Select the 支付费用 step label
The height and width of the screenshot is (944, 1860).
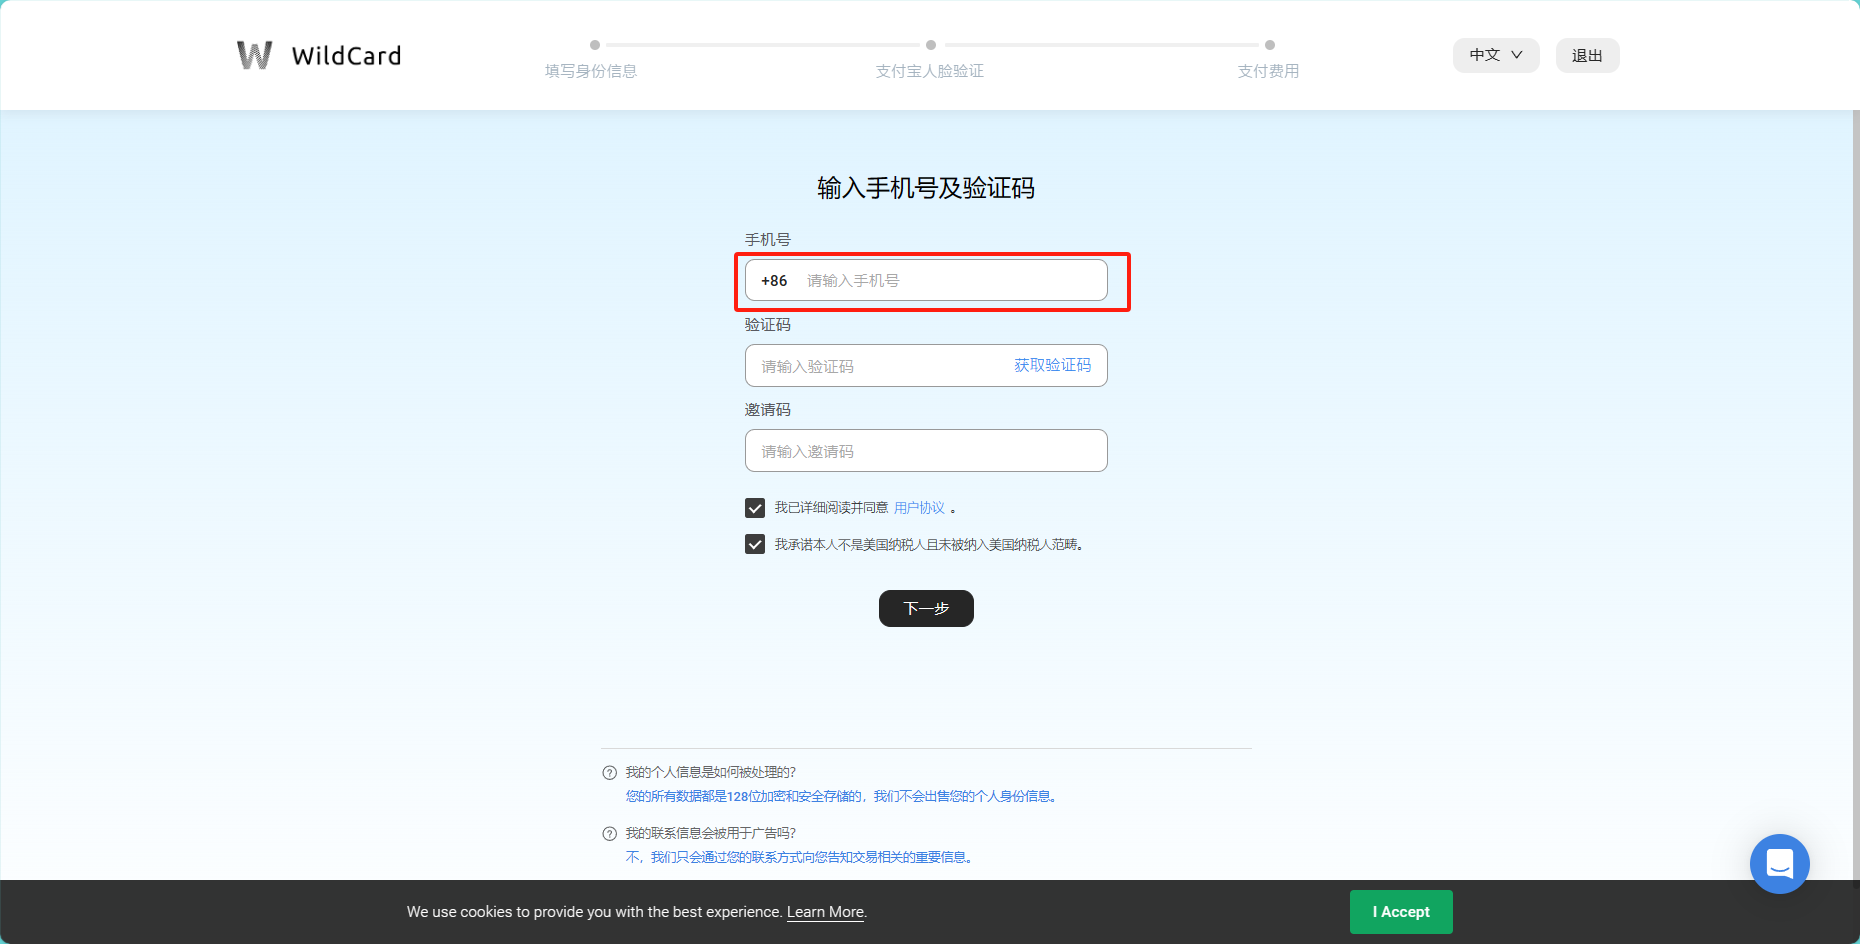point(1268,70)
